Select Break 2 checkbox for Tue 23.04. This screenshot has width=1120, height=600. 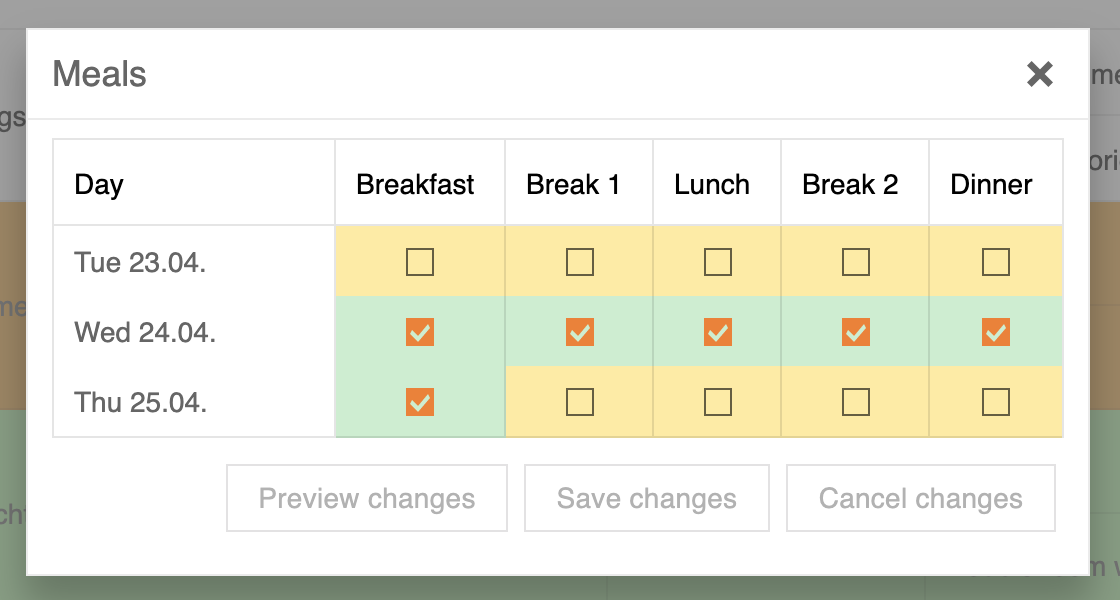tap(856, 262)
